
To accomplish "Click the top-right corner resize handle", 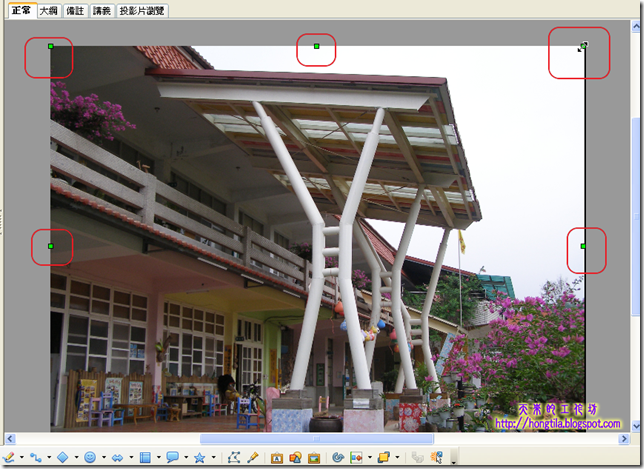I will click(x=583, y=46).
